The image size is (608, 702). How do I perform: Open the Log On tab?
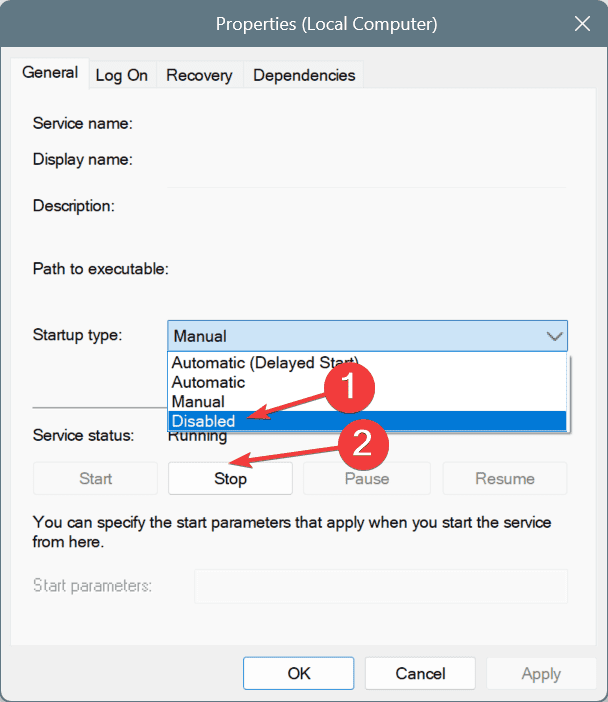[x=122, y=75]
